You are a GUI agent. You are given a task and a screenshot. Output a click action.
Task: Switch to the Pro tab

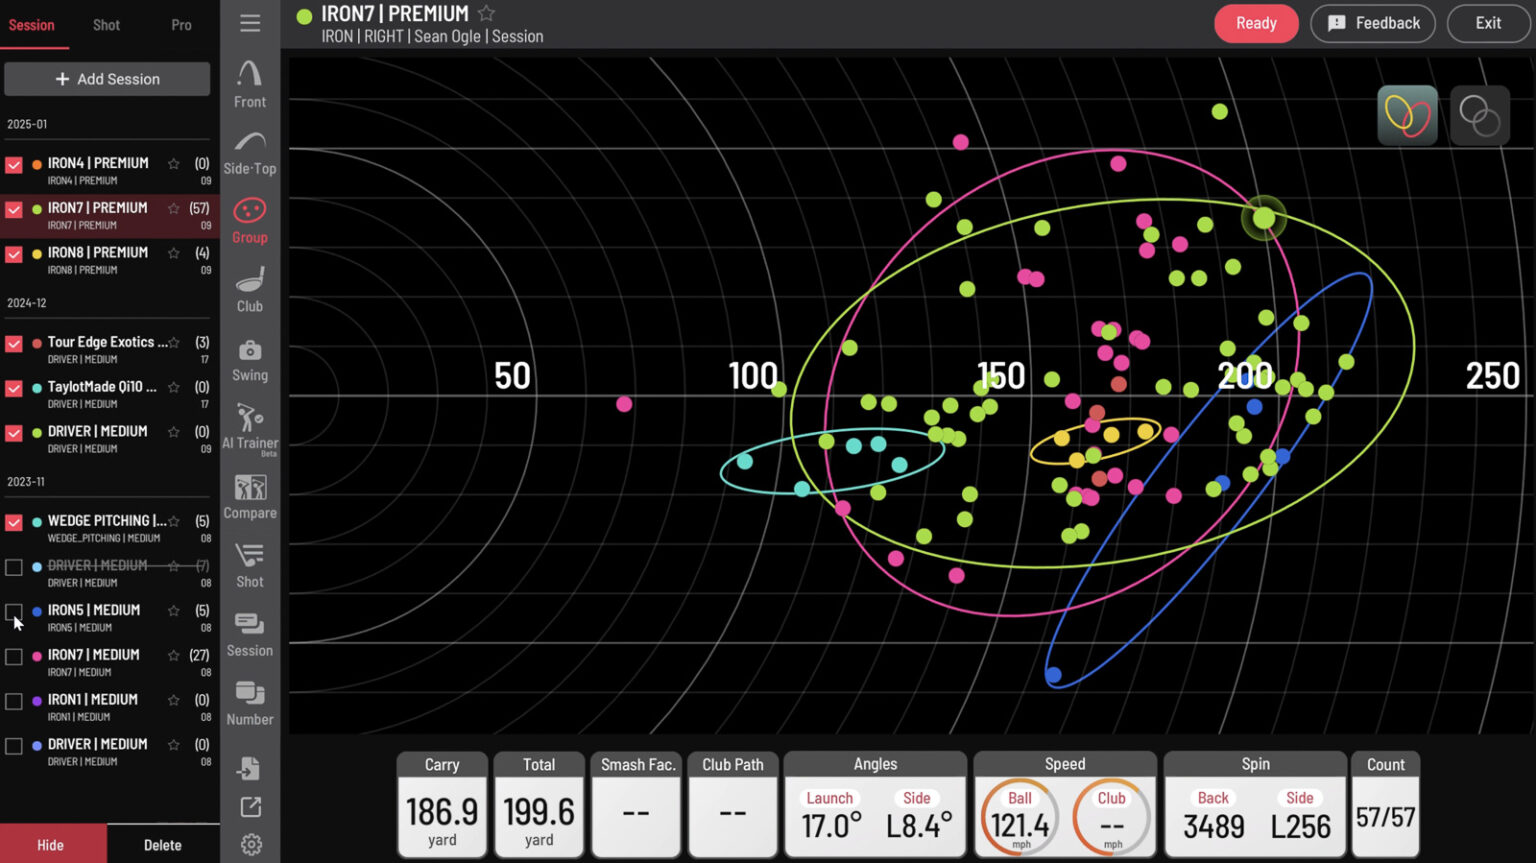pyautogui.click(x=181, y=25)
